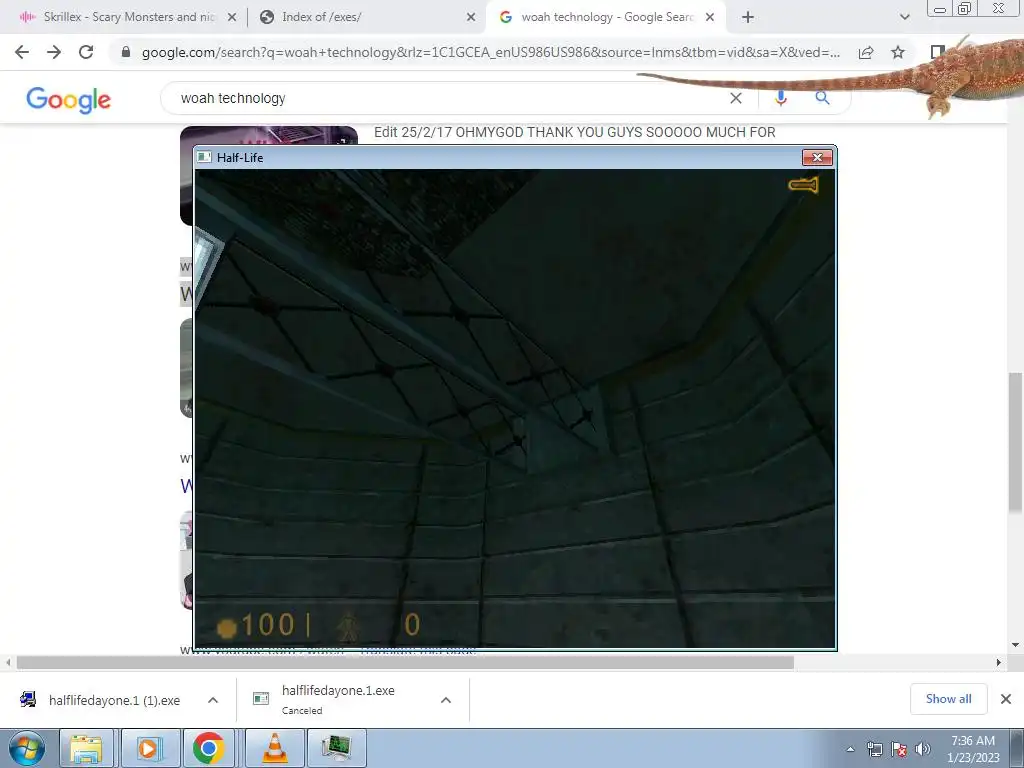Click the Chrome address bar URL
The width and height of the screenshot is (1024, 768).
click(490, 52)
